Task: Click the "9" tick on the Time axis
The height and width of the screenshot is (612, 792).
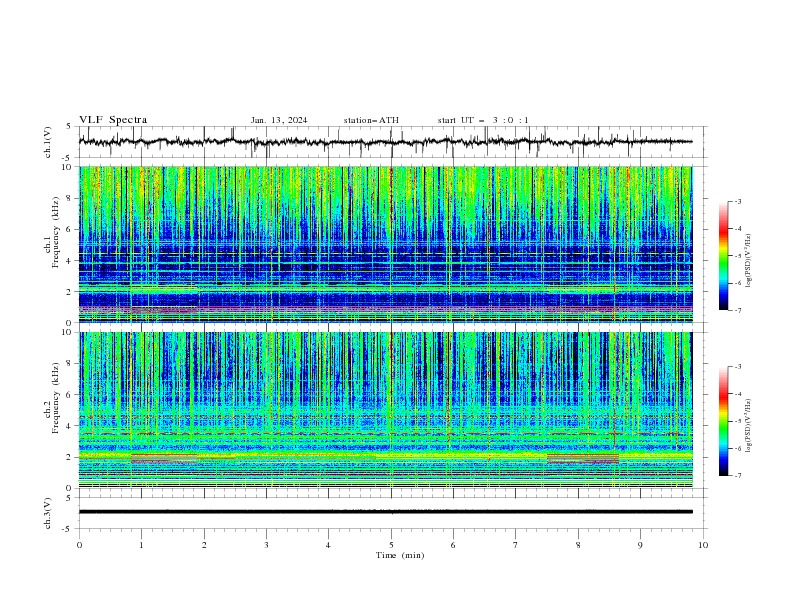Action: pyautogui.click(x=640, y=545)
